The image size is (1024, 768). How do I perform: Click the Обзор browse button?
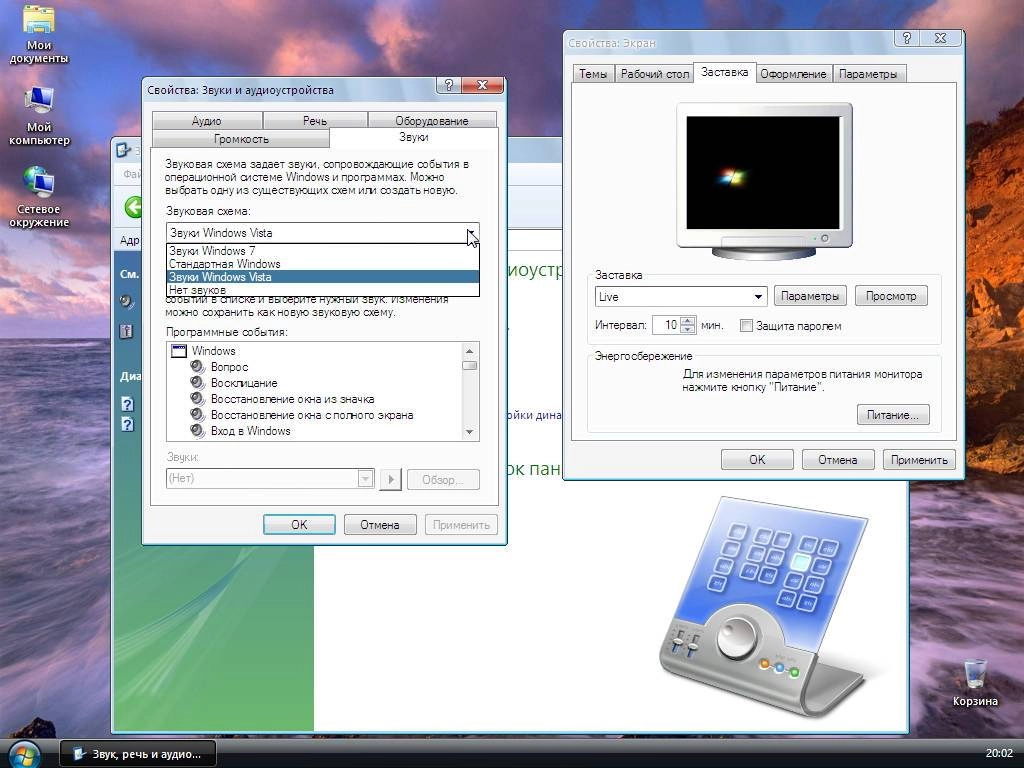(x=443, y=479)
